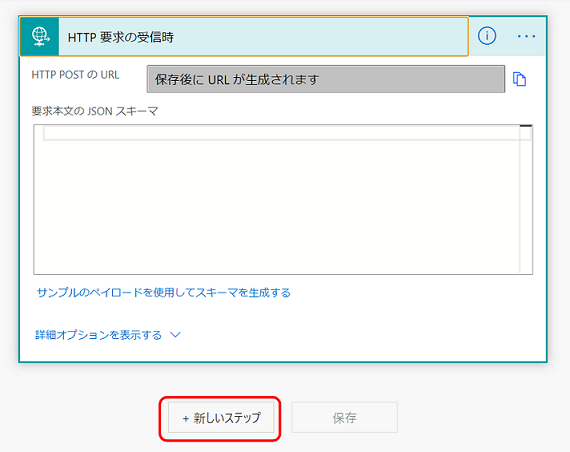
Task: Select the first line of JSON schema editor
Action: pyautogui.click(x=281, y=133)
